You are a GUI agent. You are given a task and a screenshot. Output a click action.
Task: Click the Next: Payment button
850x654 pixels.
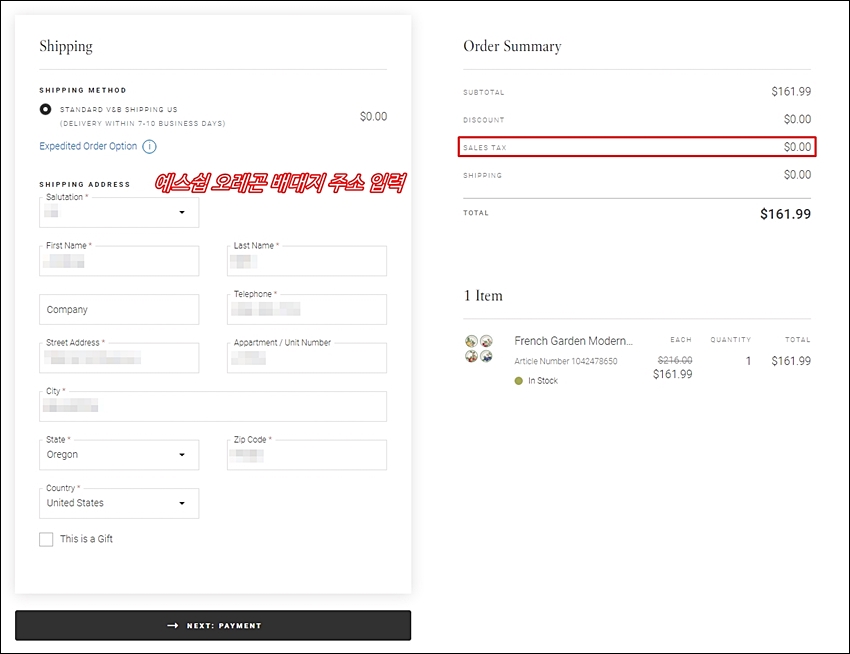213,625
